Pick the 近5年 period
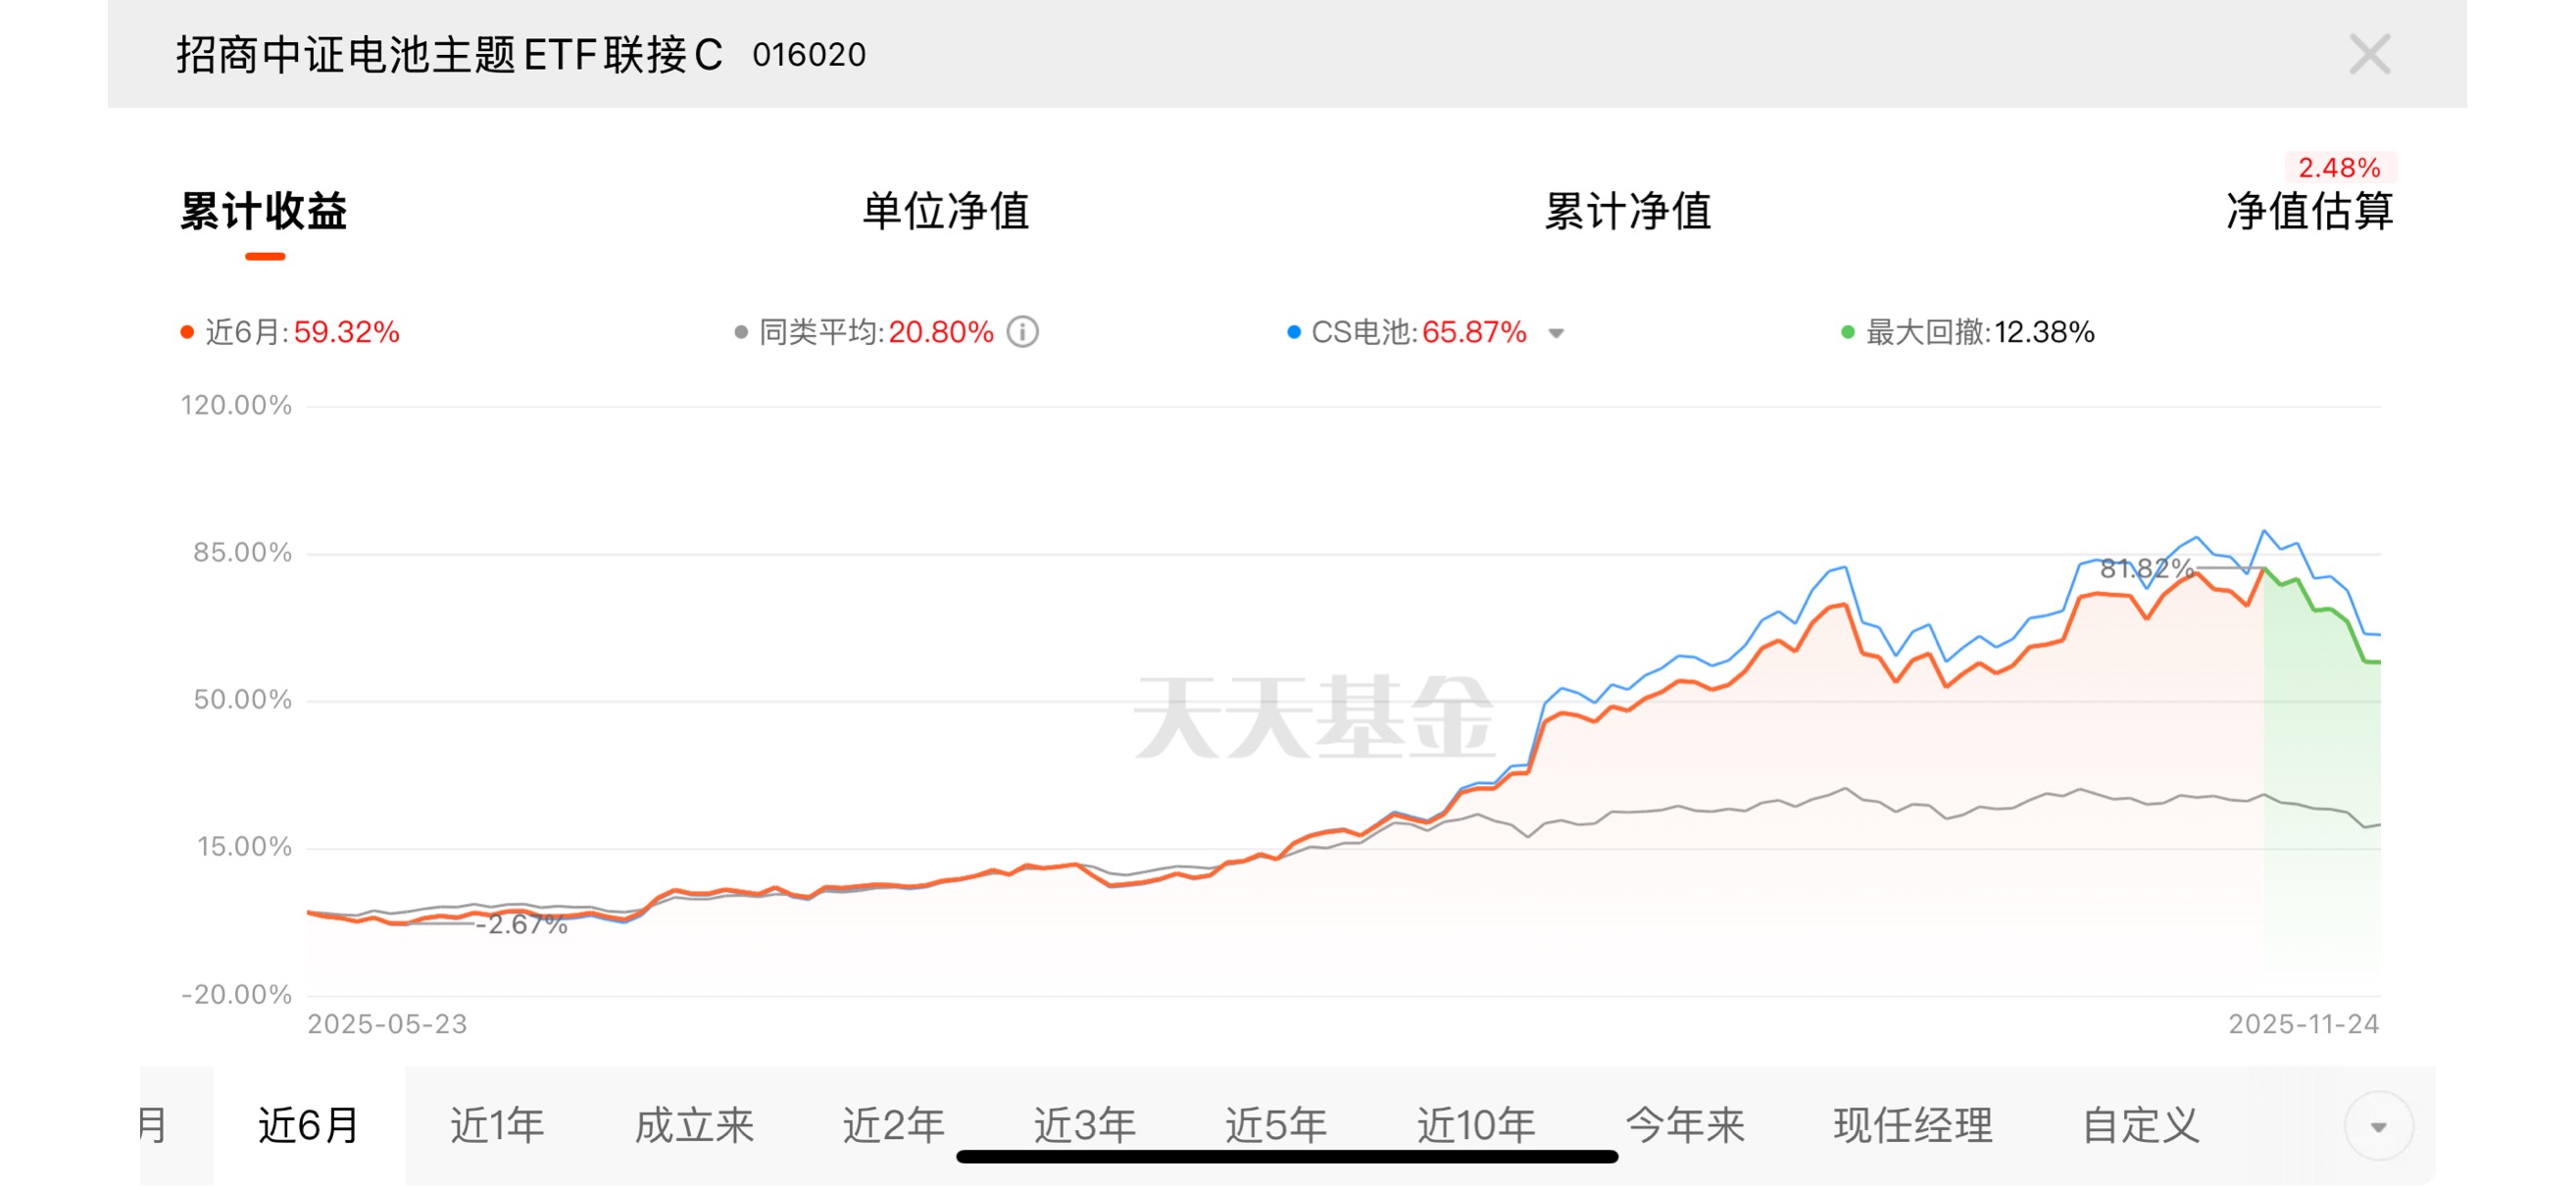Screen dimensions: 2576x1186 pyautogui.click(x=1276, y=1126)
